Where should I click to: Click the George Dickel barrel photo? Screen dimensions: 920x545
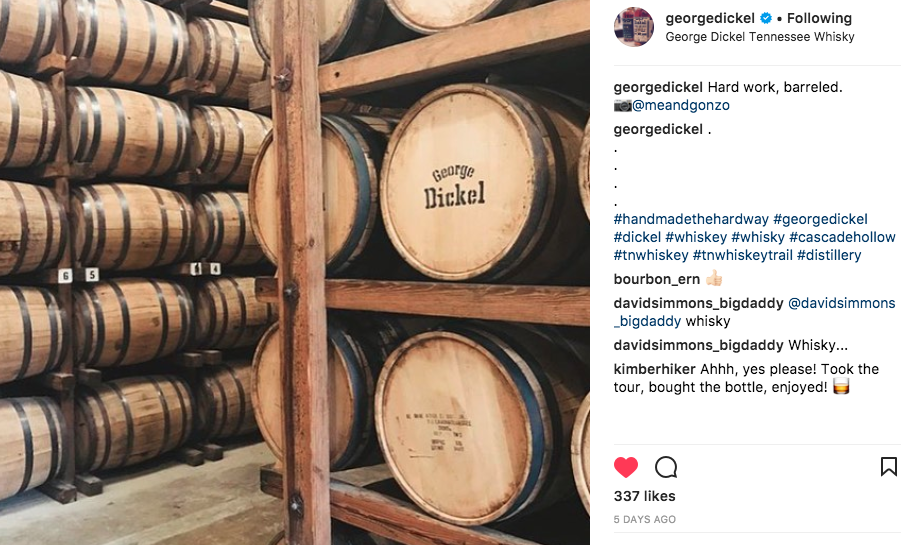tap(295, 272)
